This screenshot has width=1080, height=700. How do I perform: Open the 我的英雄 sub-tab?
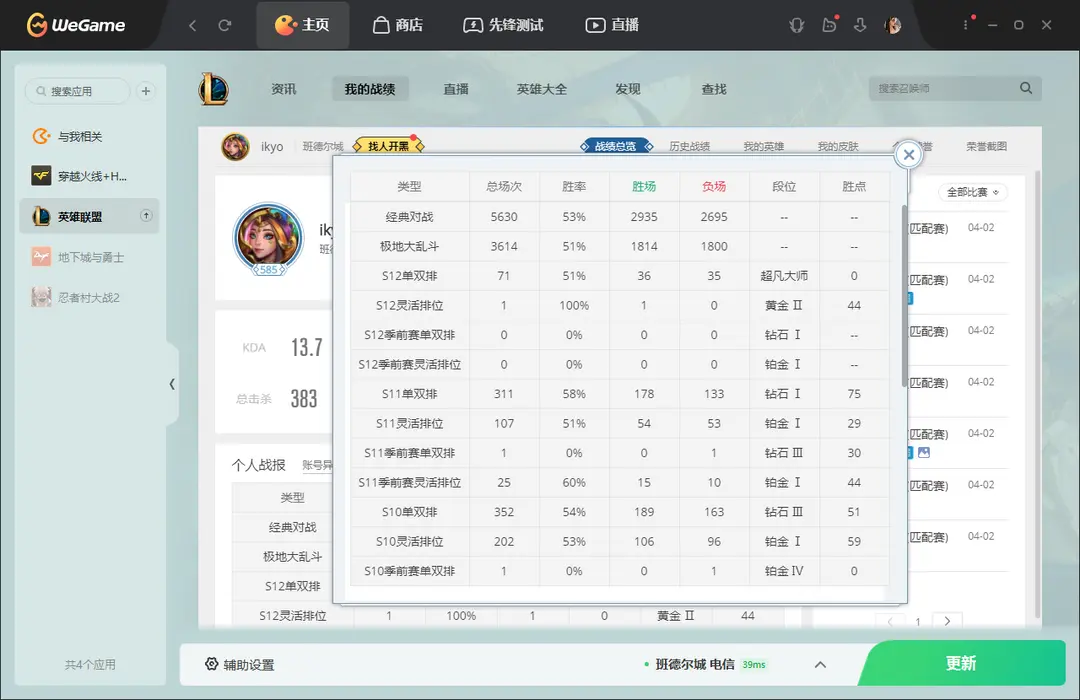[764, 146]
